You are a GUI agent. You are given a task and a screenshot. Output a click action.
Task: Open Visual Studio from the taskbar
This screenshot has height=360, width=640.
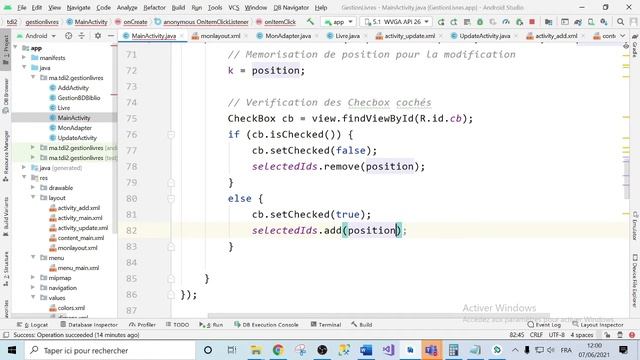tap(388, 350)
